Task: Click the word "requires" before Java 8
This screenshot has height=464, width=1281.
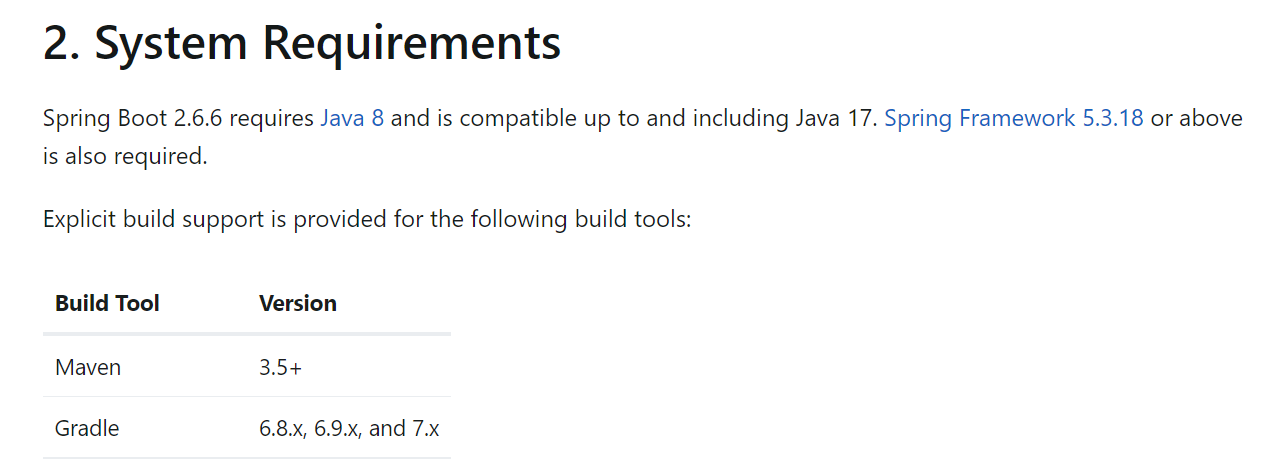Action: (x=272, y=119)
